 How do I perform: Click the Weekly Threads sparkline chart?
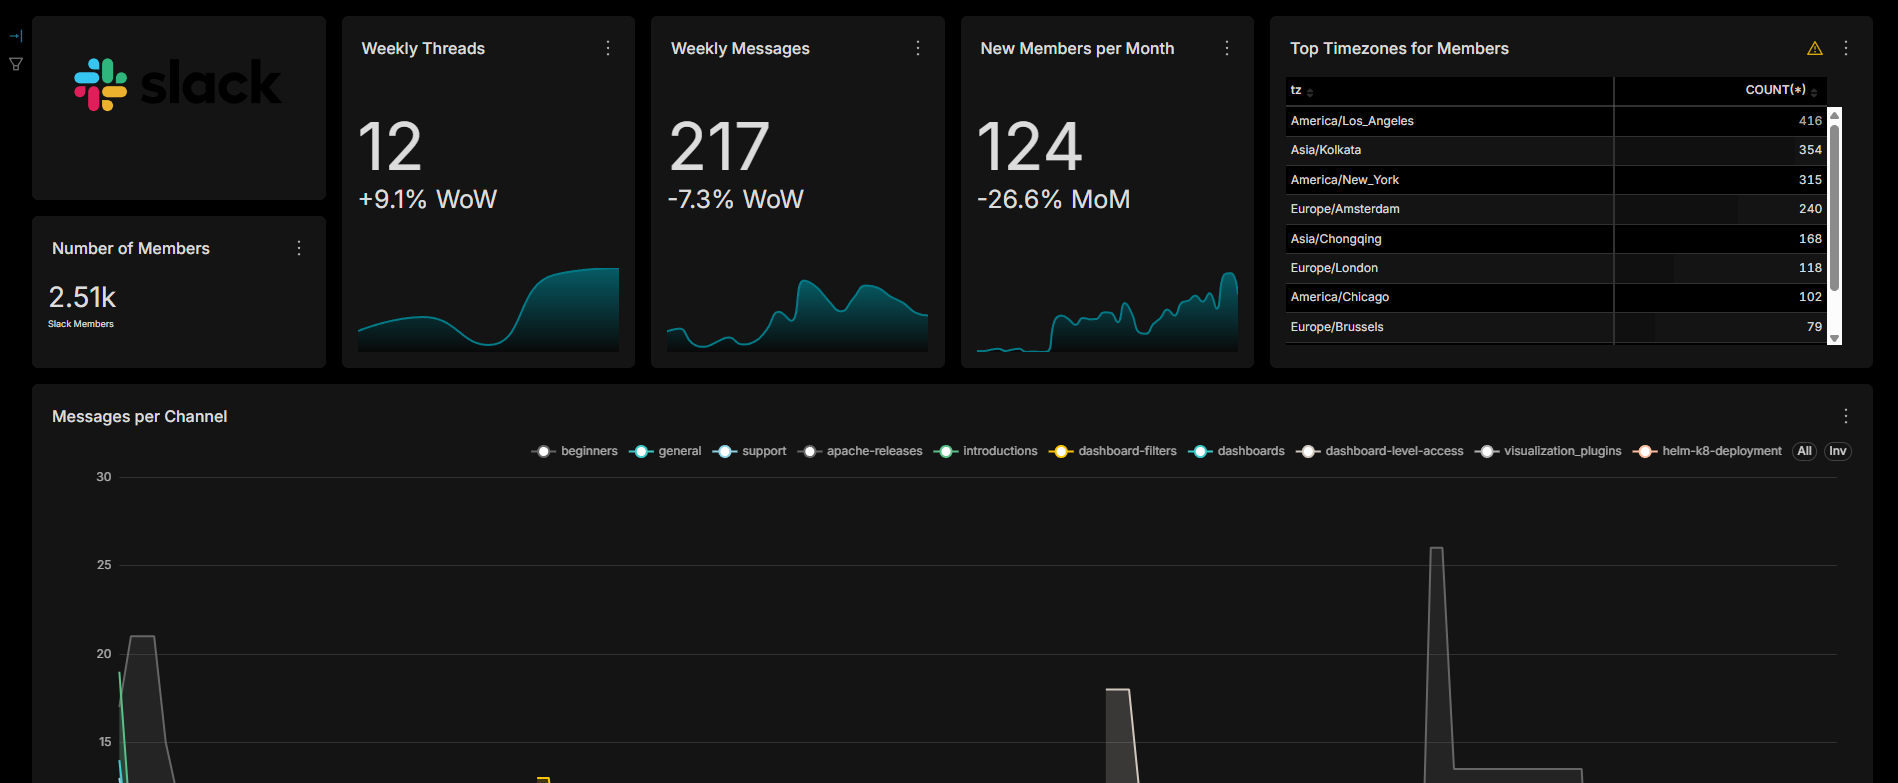[x=488, y=309]
